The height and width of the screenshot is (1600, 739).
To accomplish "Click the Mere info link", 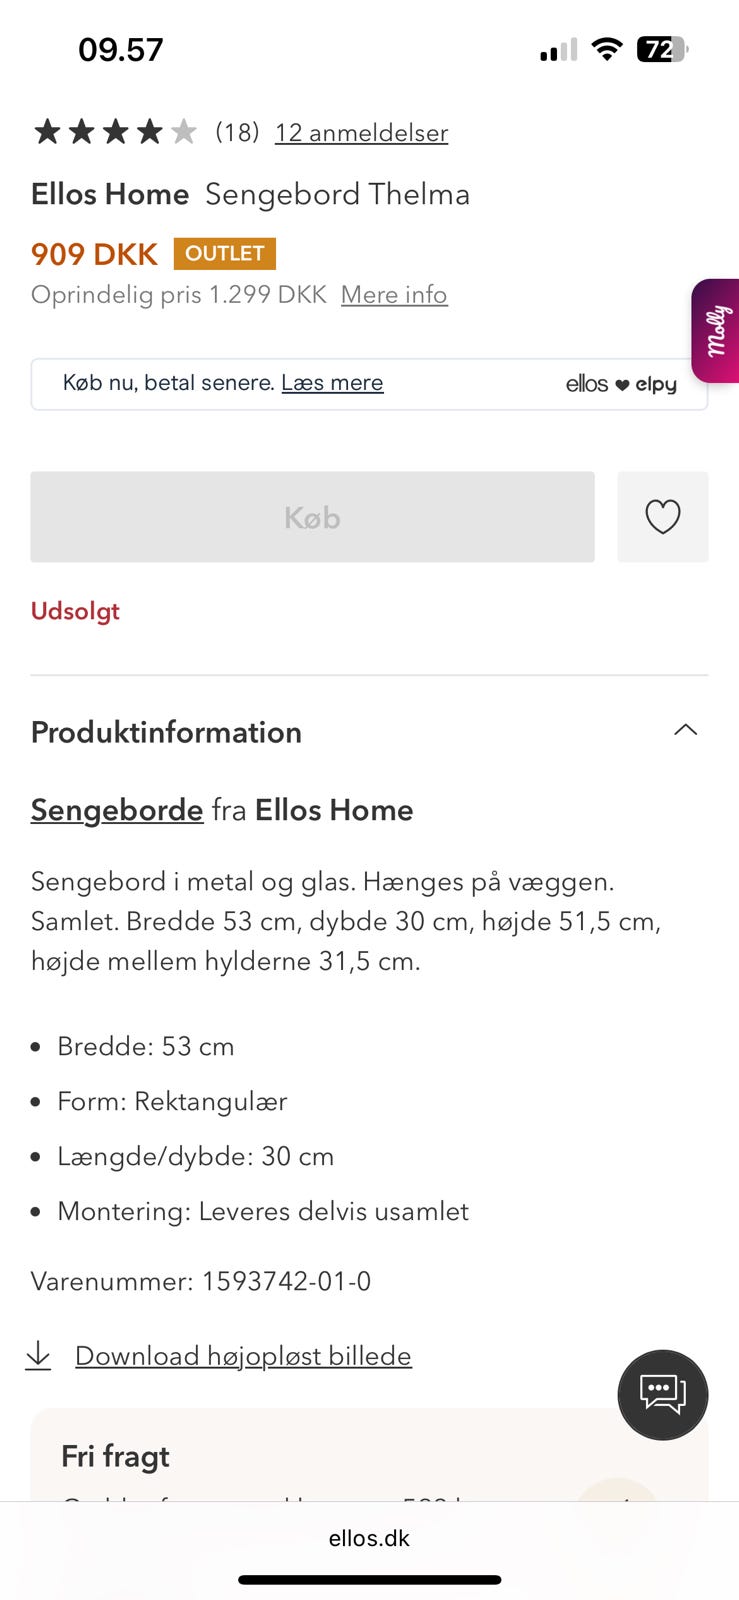I will [394, 295].
